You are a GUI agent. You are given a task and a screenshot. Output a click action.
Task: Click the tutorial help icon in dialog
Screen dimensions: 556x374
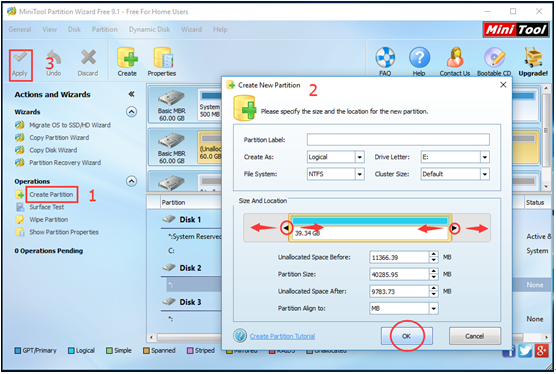click(x=240, y=336)
